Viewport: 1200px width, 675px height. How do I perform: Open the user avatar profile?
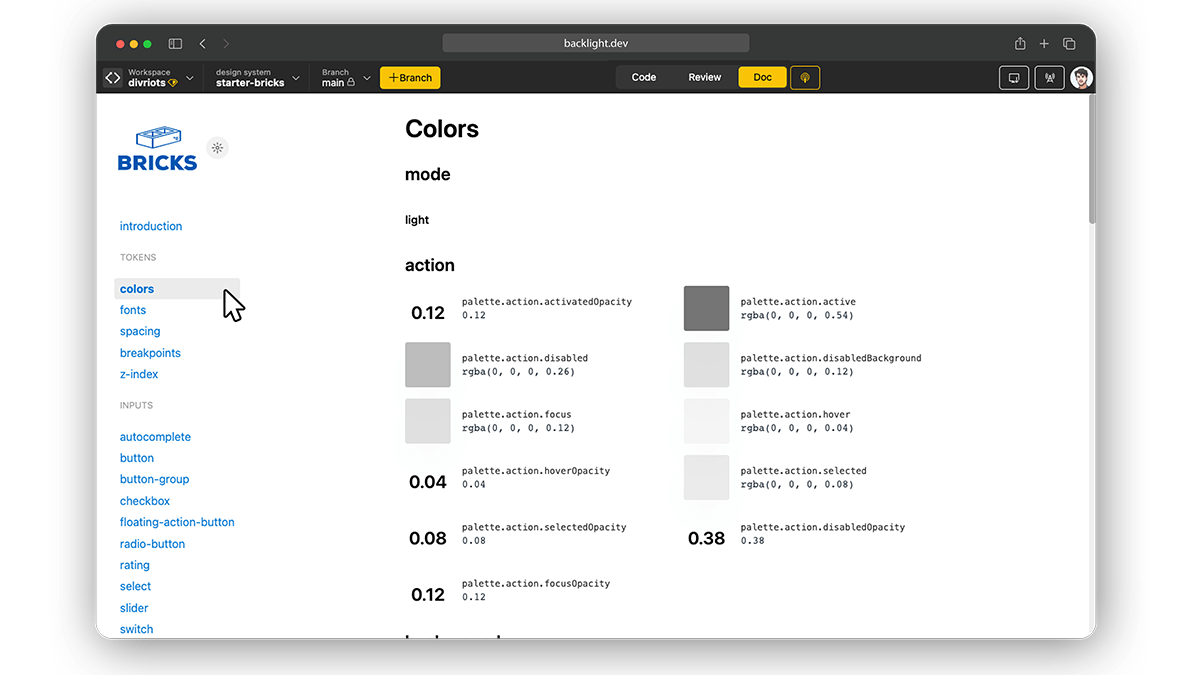tap(1081, 77)
